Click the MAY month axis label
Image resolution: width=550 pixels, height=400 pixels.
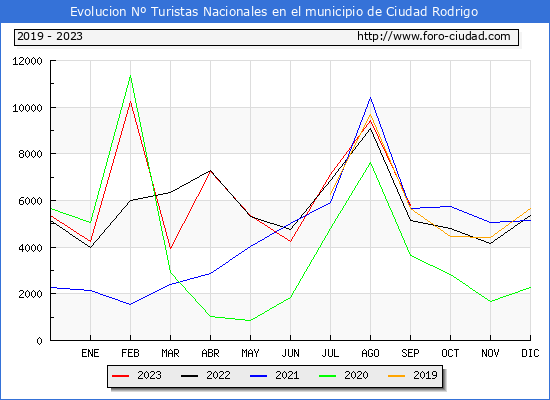(x=250, y=353)
